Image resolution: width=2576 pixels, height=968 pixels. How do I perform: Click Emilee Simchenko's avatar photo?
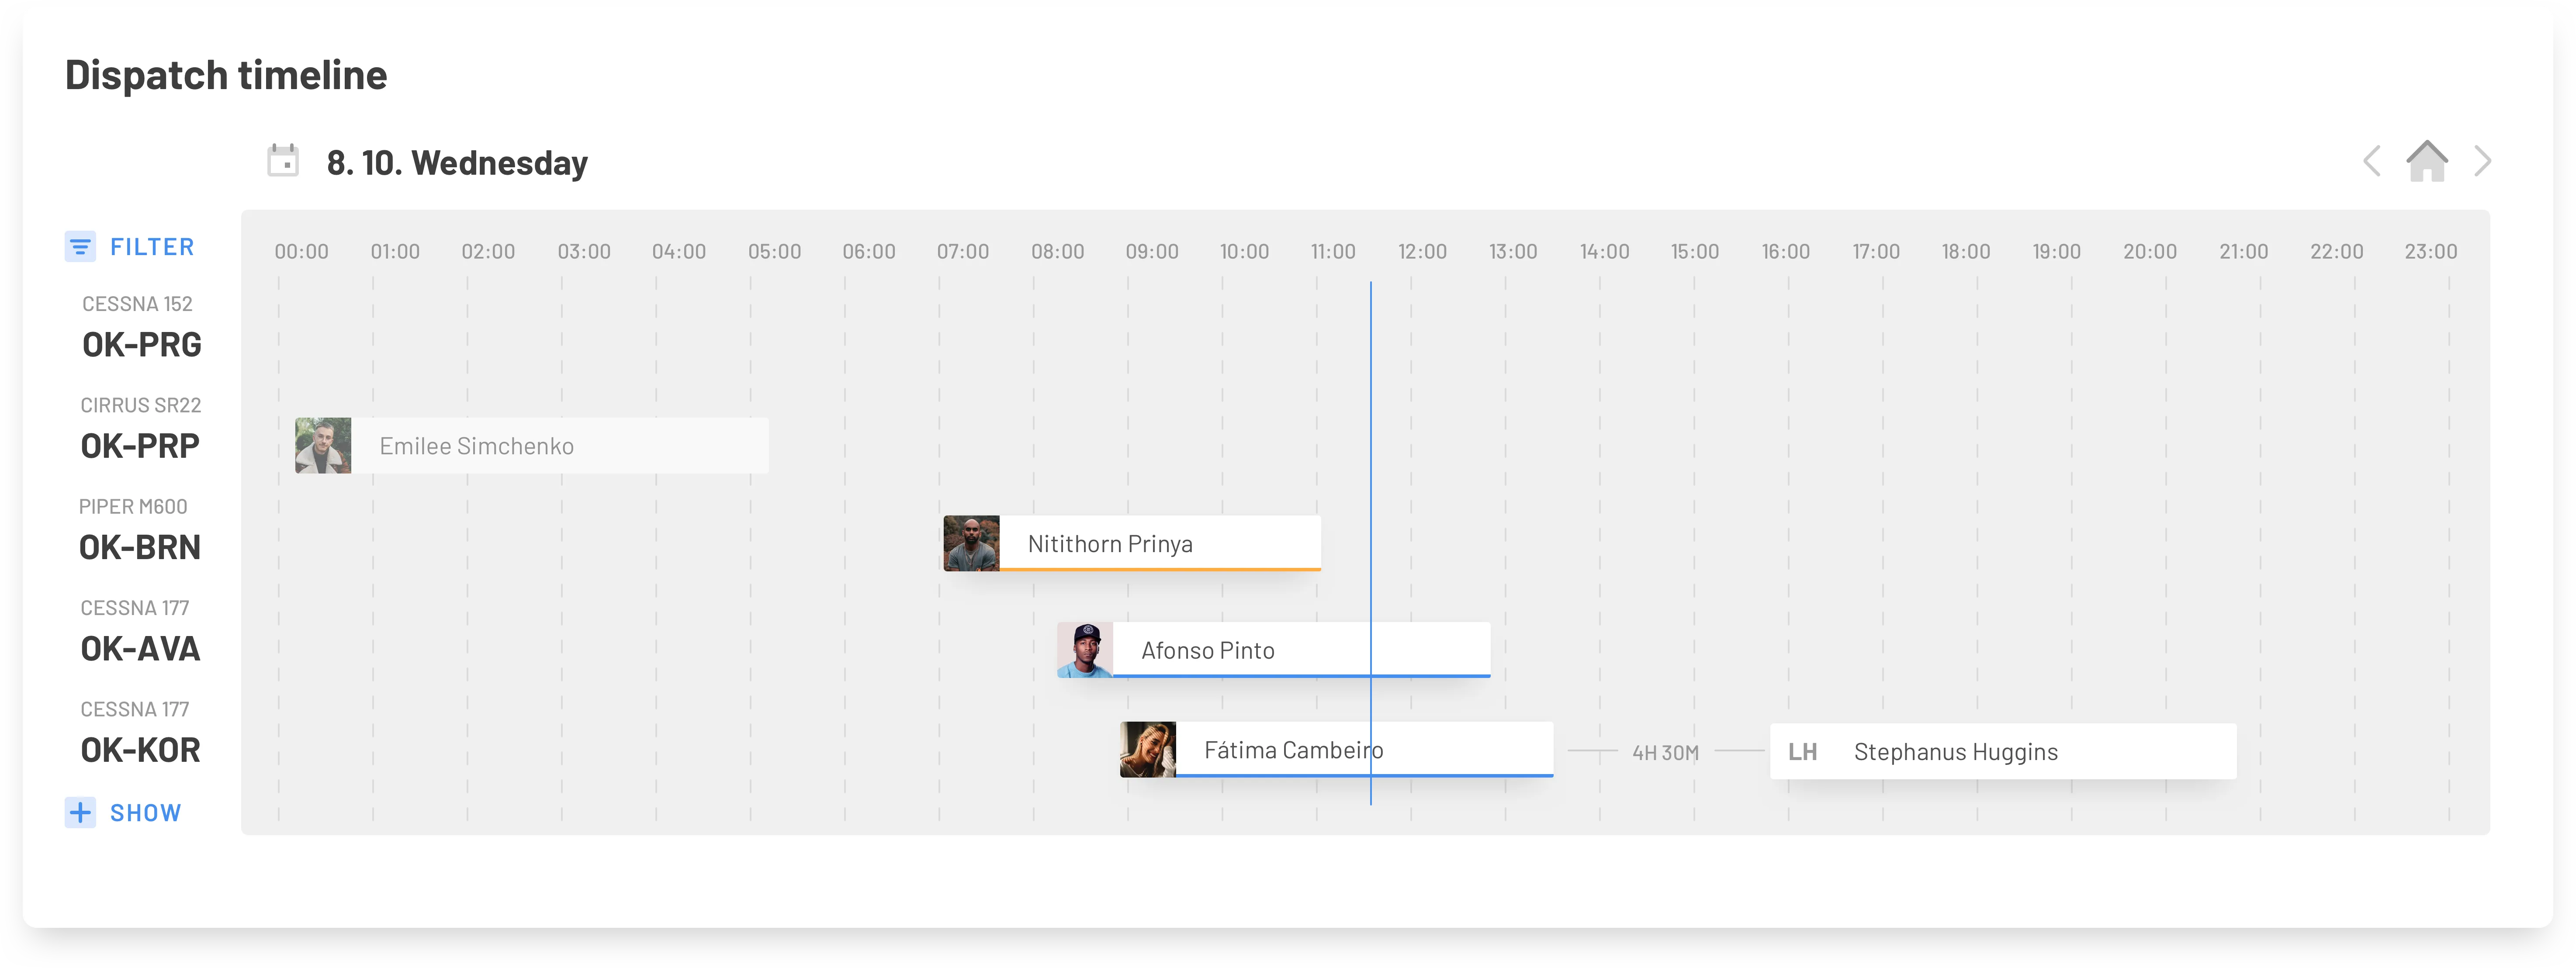(322, 445)
